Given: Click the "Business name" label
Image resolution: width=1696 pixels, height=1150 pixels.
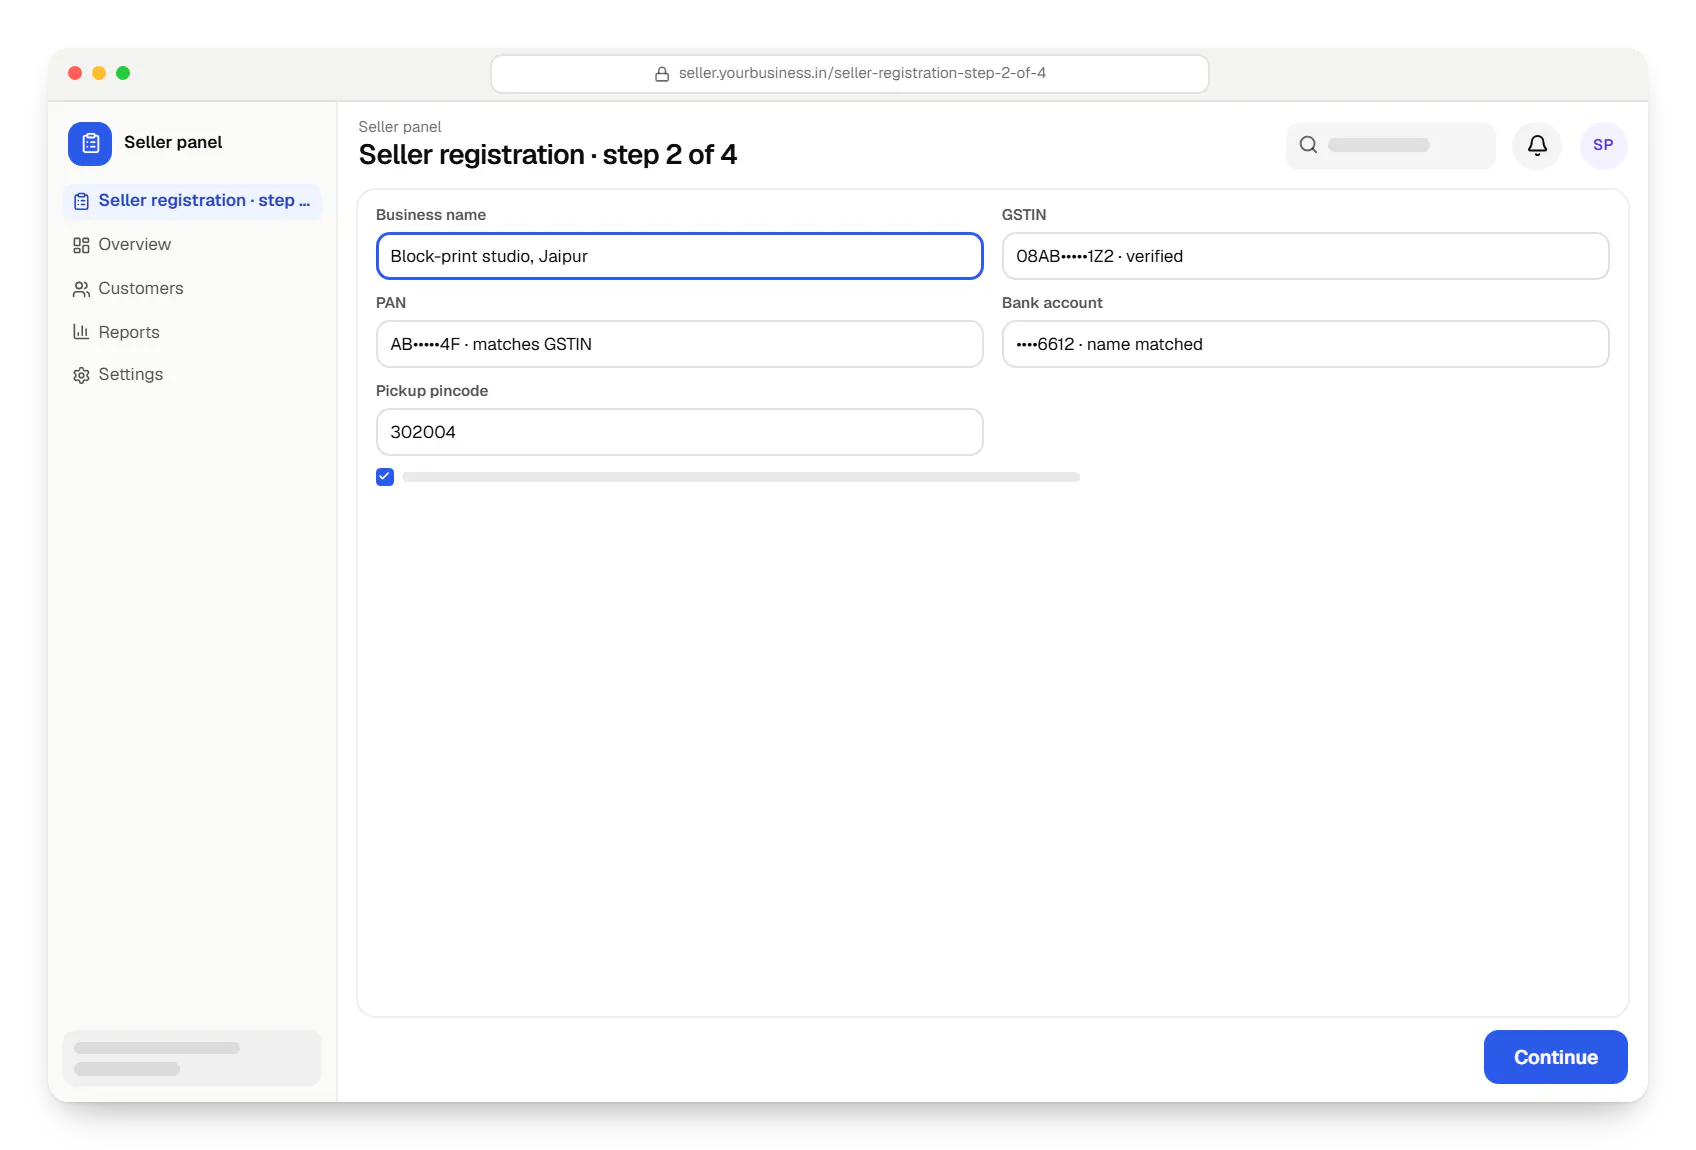Looking at the screenshot, I should pyautogui.click(x=431, y=215).
